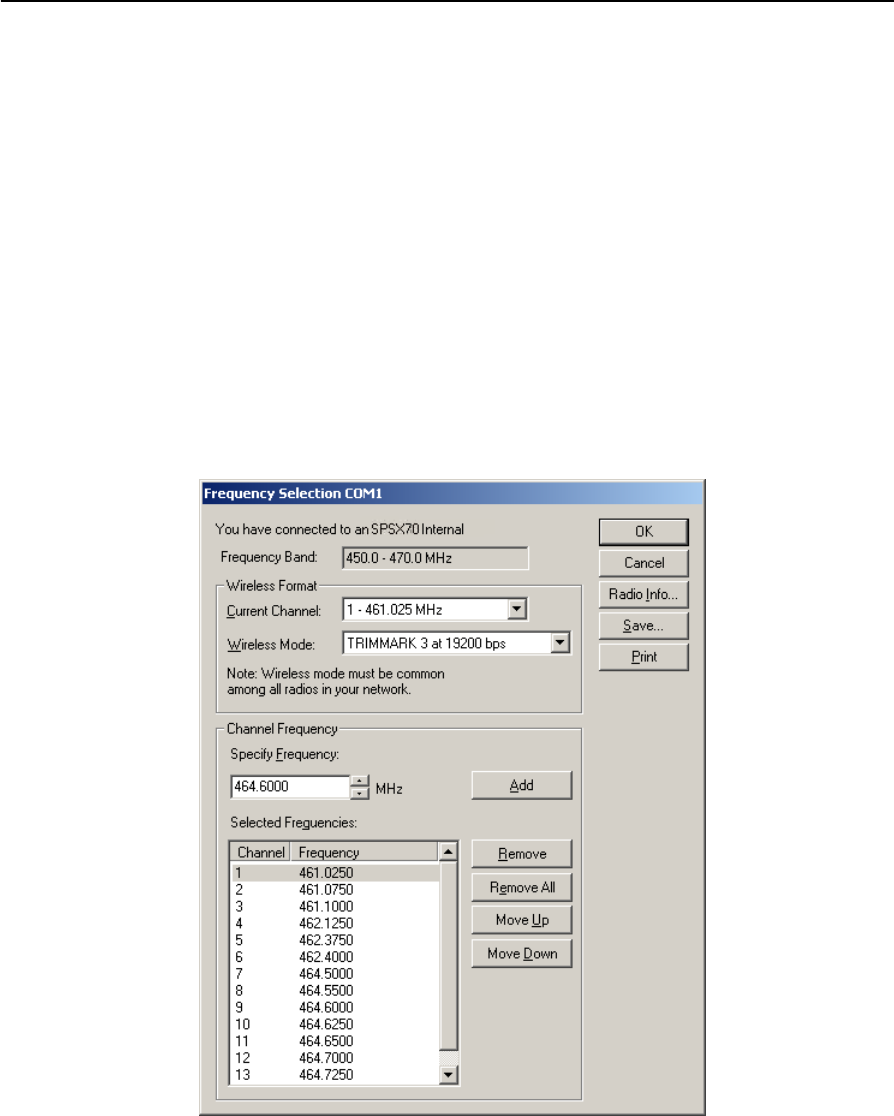Print the frequency list
Viewport: 894px width, 1116px height.
(643, 657)
